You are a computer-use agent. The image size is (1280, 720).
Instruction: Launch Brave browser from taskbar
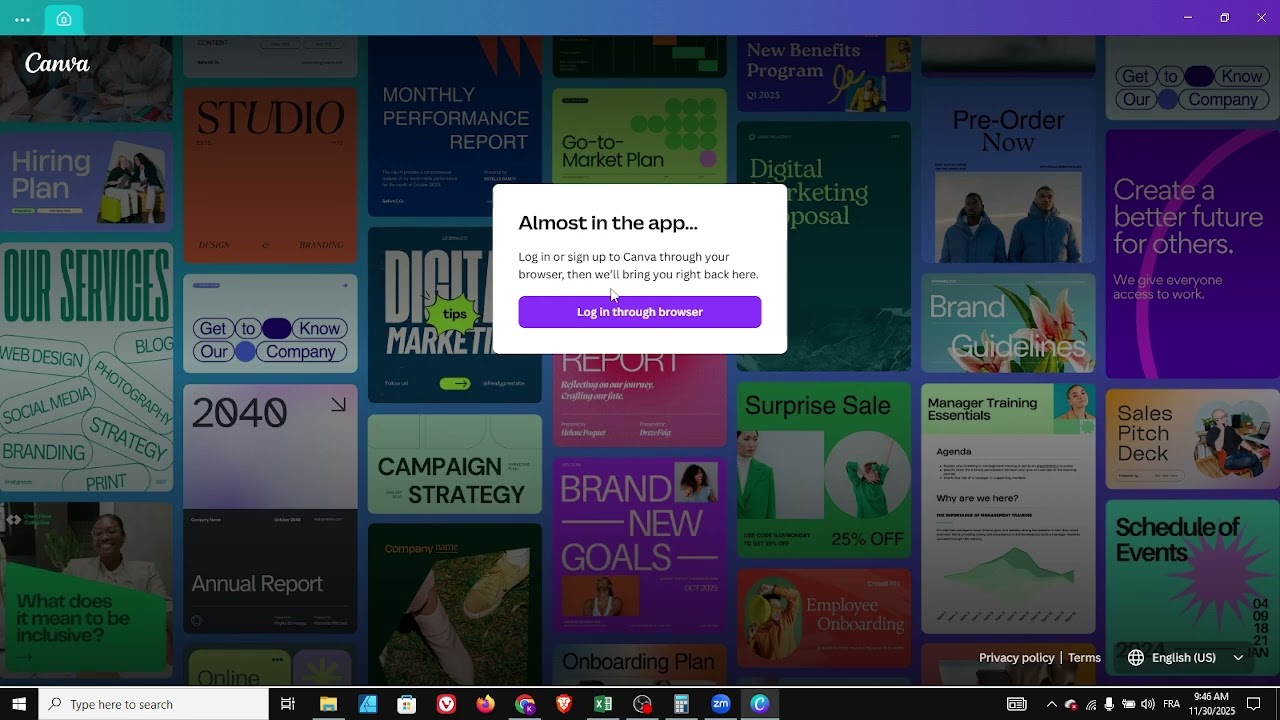[564, 704]
